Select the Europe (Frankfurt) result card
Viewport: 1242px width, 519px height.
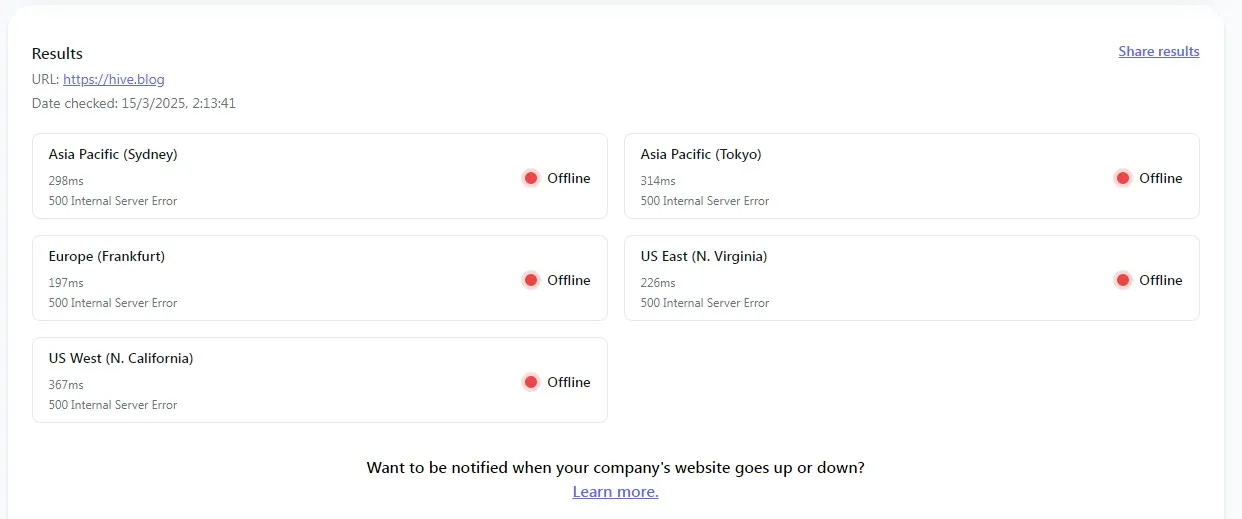click(x=320, y=278)
